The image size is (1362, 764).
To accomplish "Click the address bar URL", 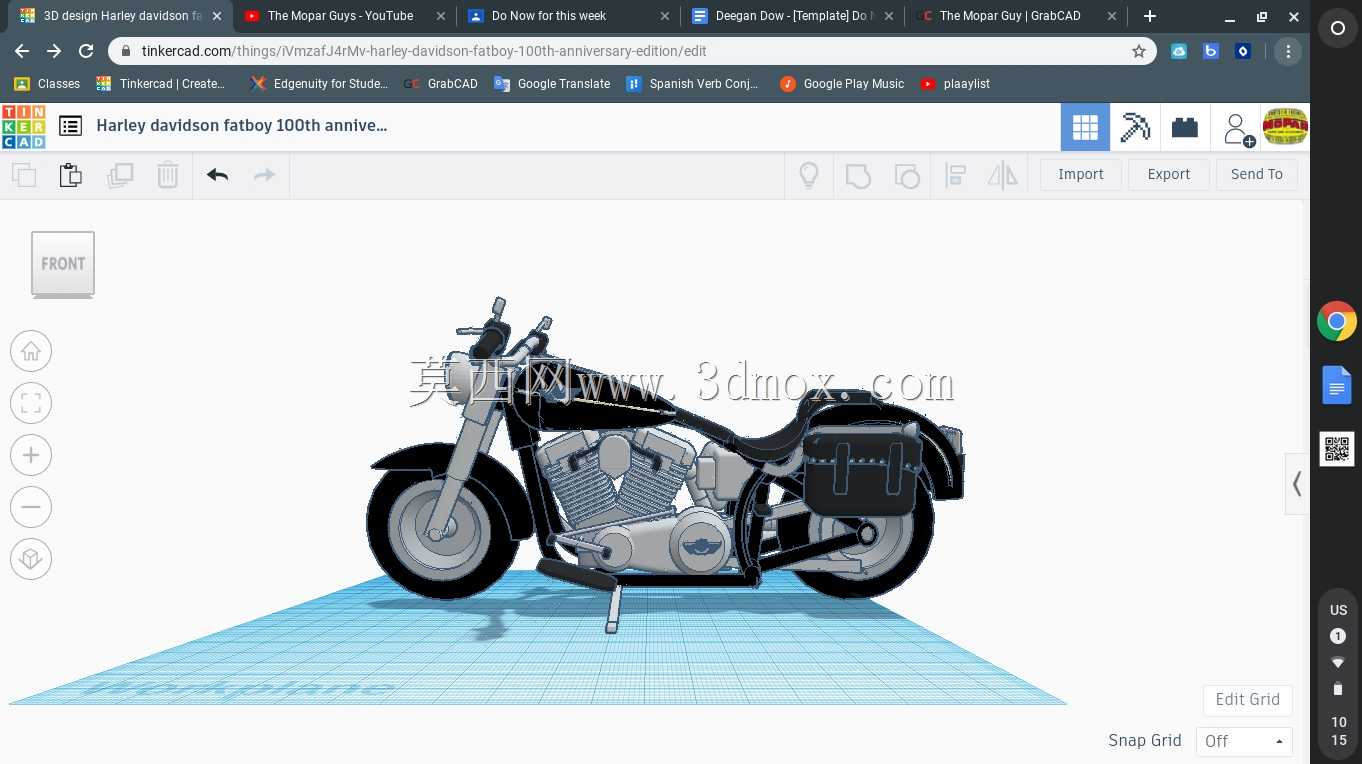I will point(424,51).
